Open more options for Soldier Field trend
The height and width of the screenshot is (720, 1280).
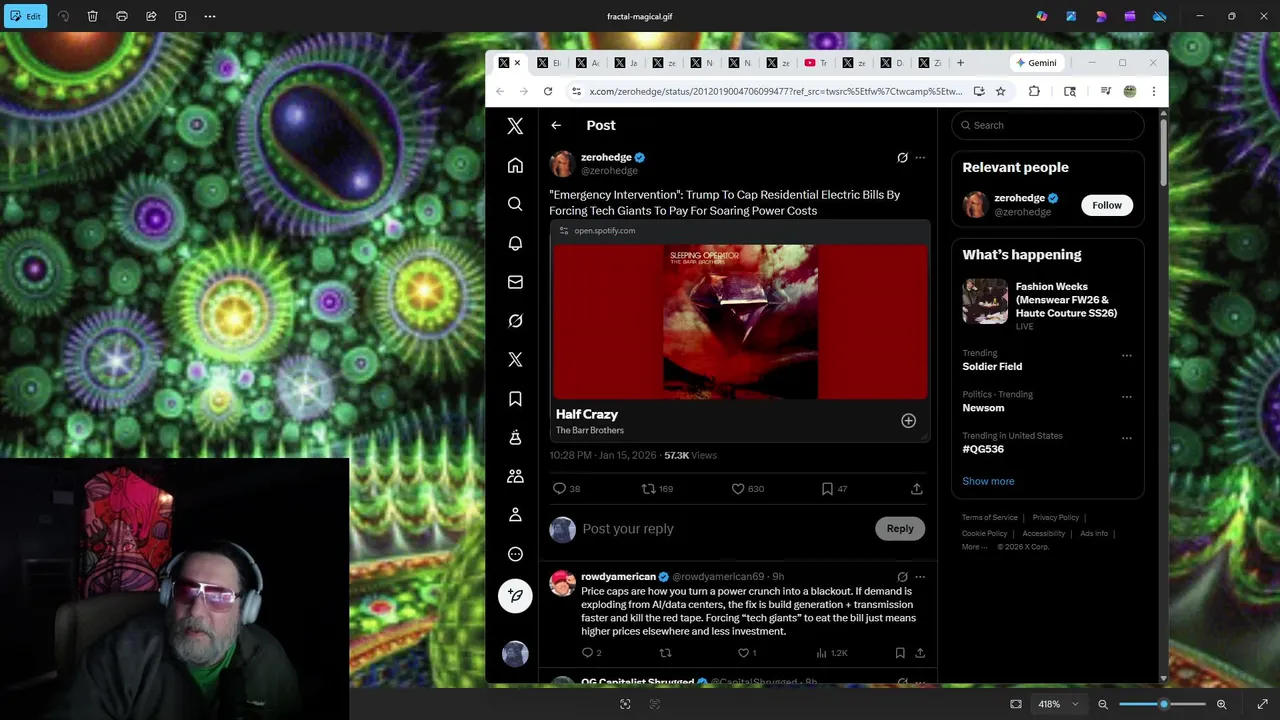click(1126, 355)
